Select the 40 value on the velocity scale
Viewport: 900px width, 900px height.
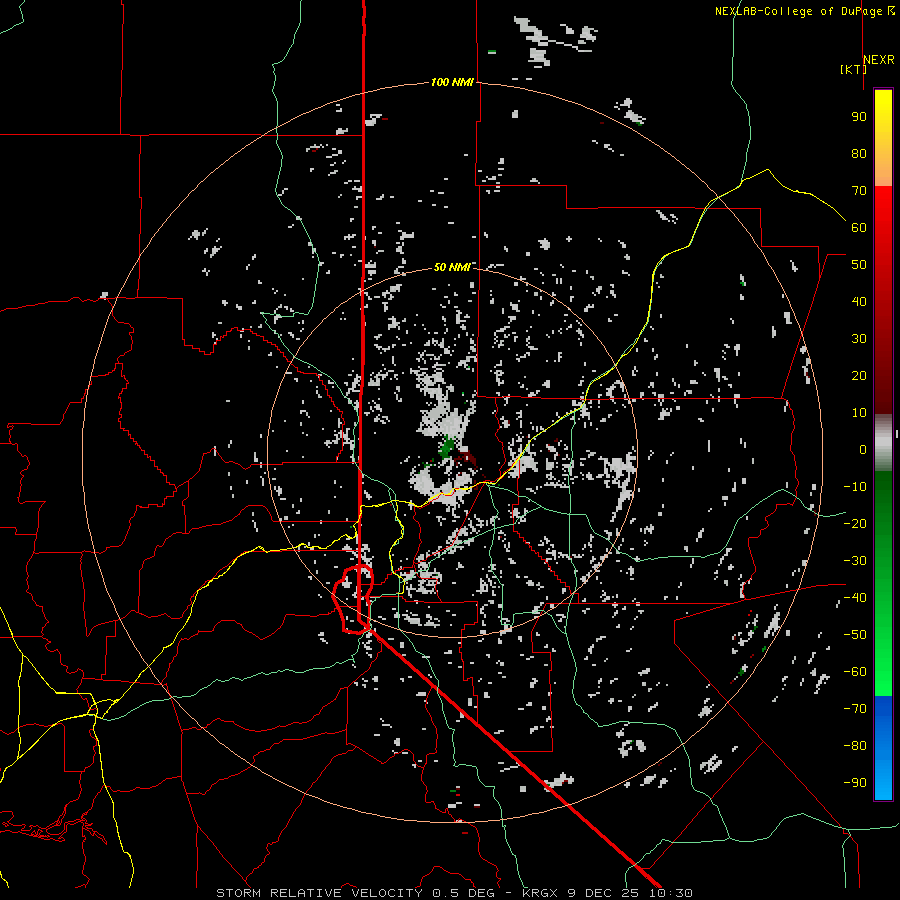[x=859, y=302]
